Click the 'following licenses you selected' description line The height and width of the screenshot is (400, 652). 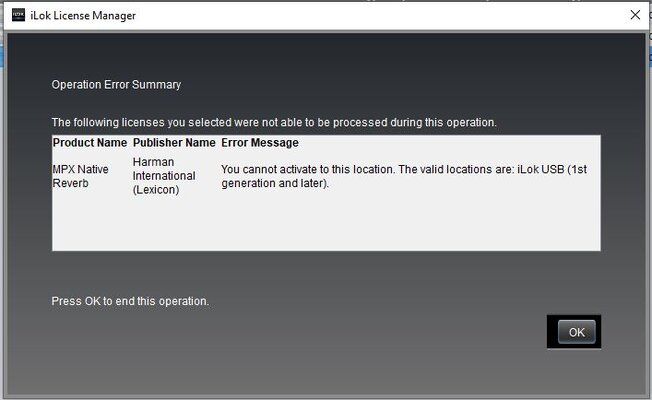(274, 123)
